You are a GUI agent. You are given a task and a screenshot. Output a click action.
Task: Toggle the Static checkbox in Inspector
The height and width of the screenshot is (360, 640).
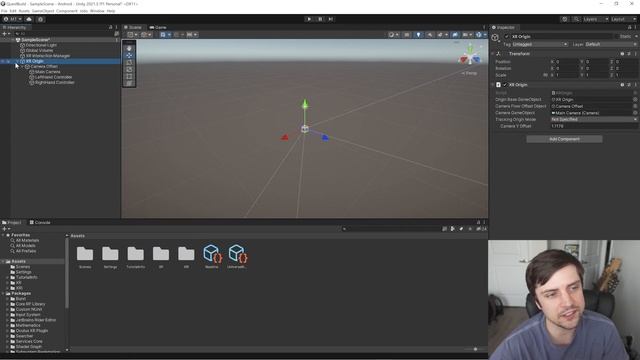point(617,36)
